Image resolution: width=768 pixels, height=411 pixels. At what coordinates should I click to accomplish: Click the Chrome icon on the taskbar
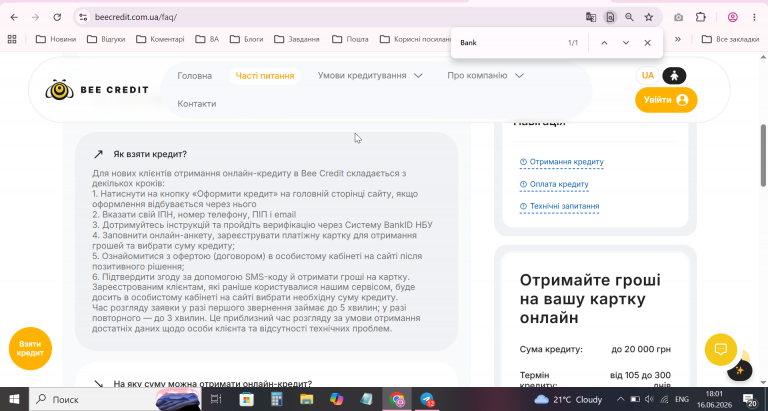[x=397, y=399]
